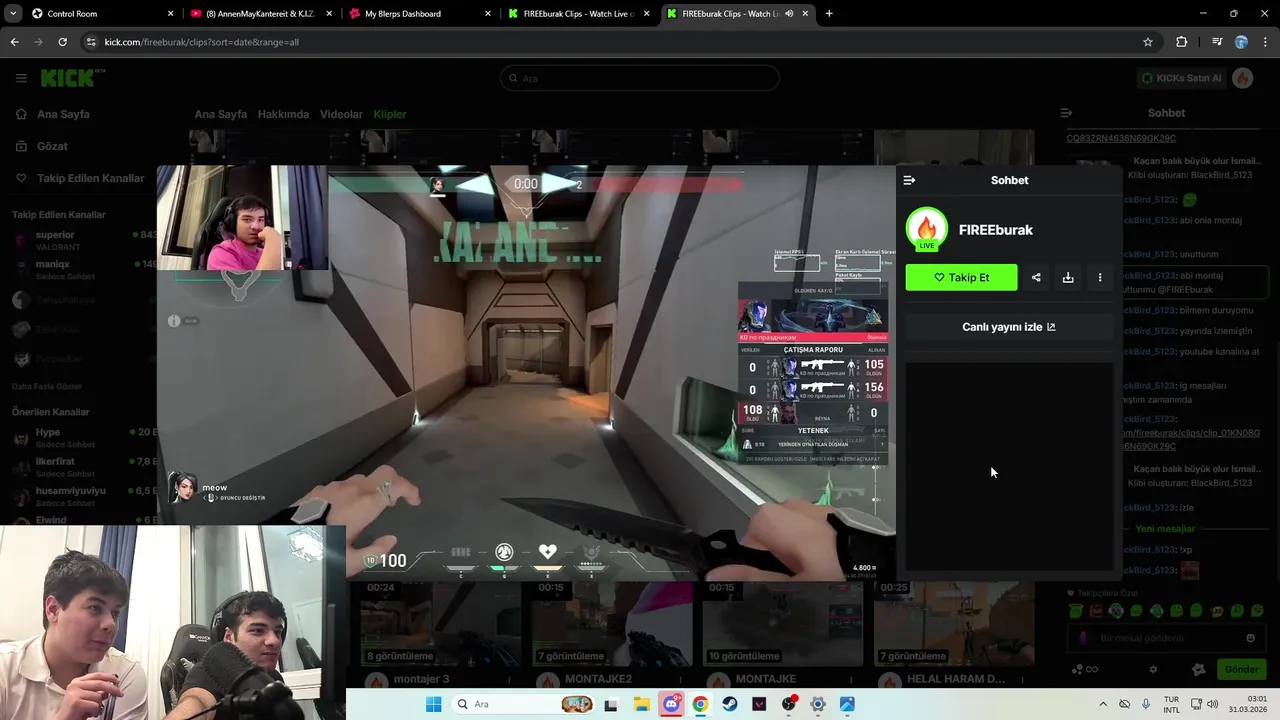Open the hamburger sidebar menu
The height and width of the screenshot is (720, 1280).
(21, 78)
